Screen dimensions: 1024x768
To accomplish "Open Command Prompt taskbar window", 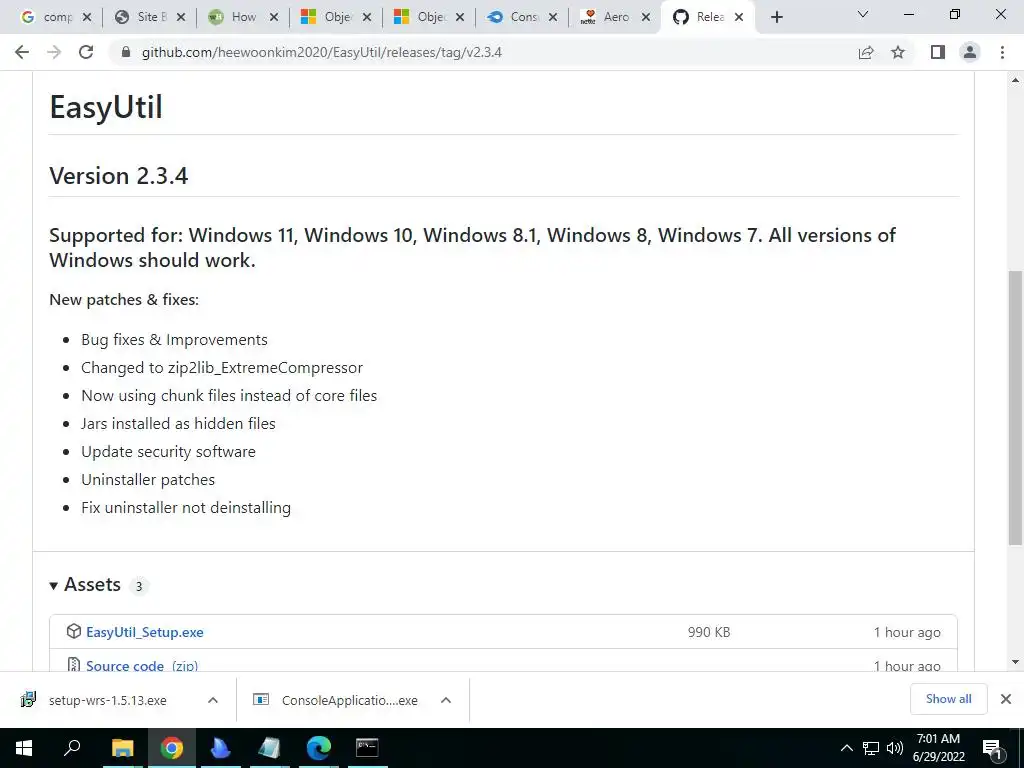I will pyautogui.click(x=367, y=748).
